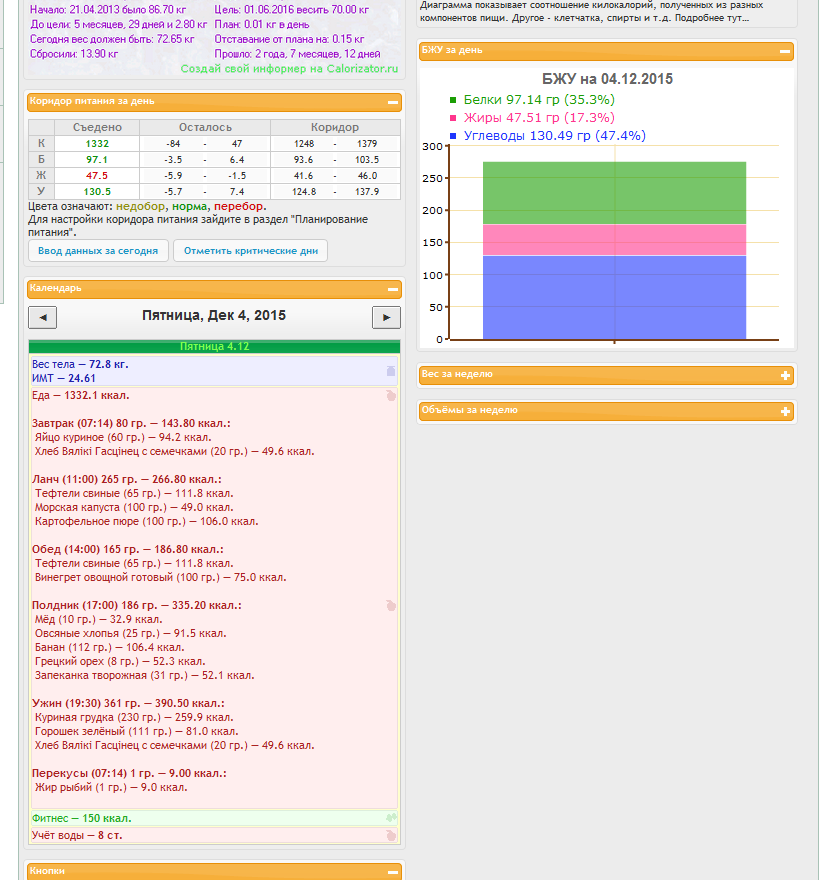Click the pink fats segment of the chart
This screenshot has width=829, height=880.
pos(614,240)
